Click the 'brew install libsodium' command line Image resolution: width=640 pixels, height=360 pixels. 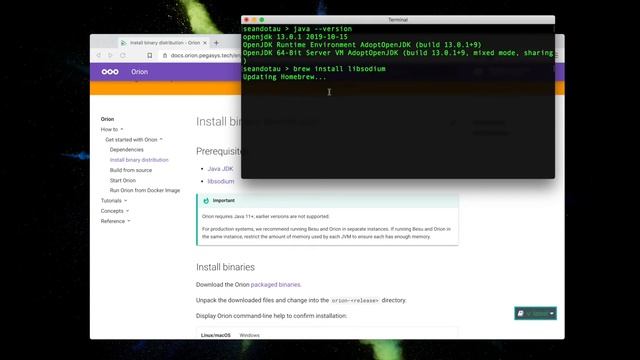pos(314,69)
